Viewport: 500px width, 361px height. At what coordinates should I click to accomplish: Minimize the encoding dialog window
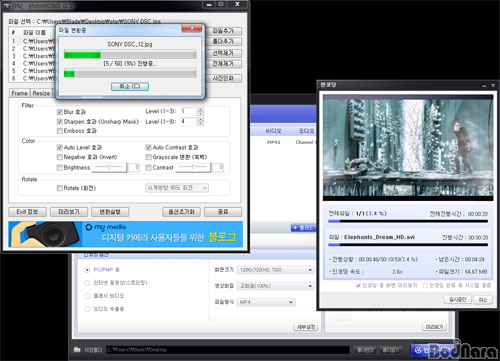pos(484,86)
